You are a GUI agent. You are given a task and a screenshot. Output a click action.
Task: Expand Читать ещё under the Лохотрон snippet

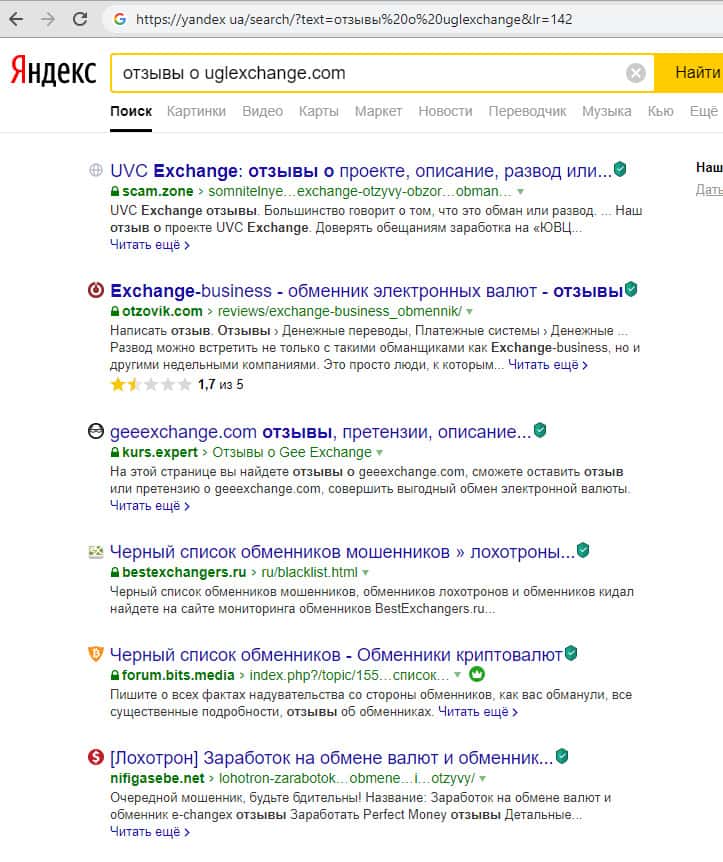tap(150, 832)
